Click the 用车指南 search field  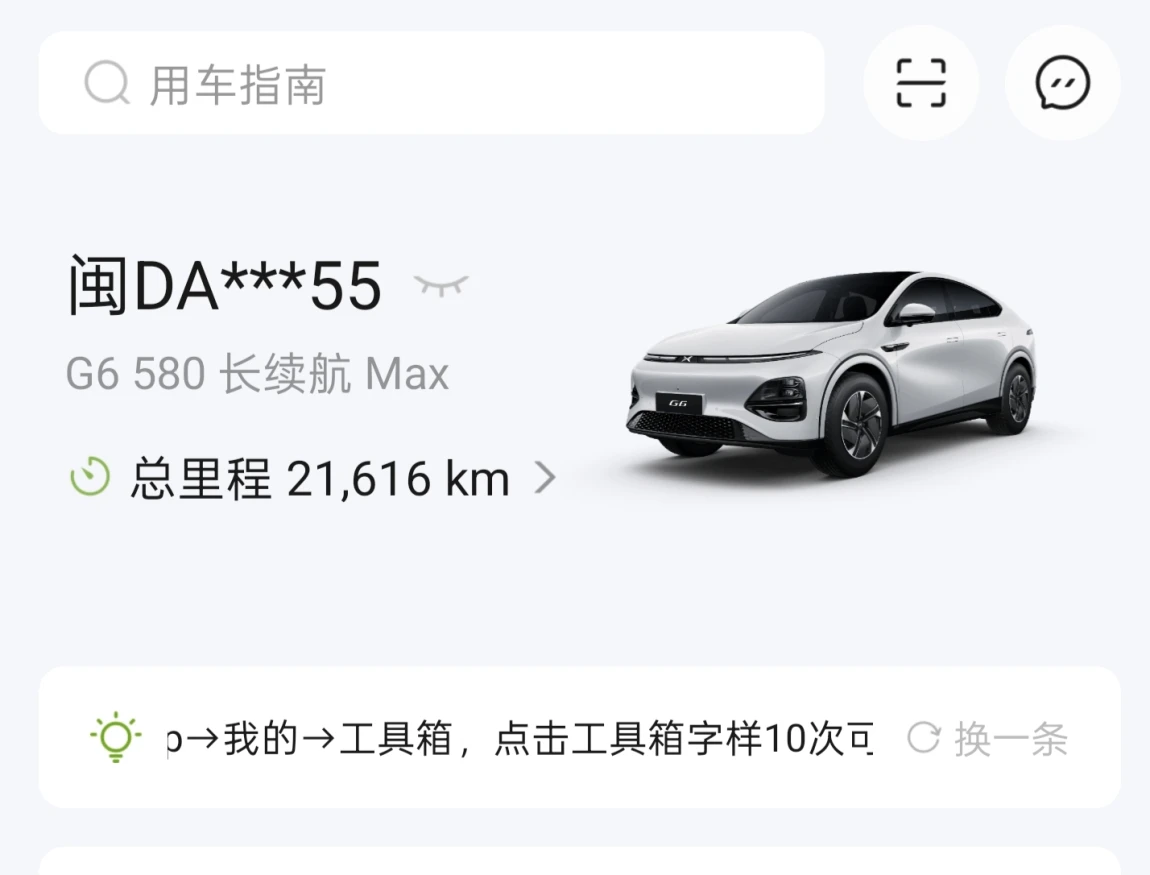point(431,83)
